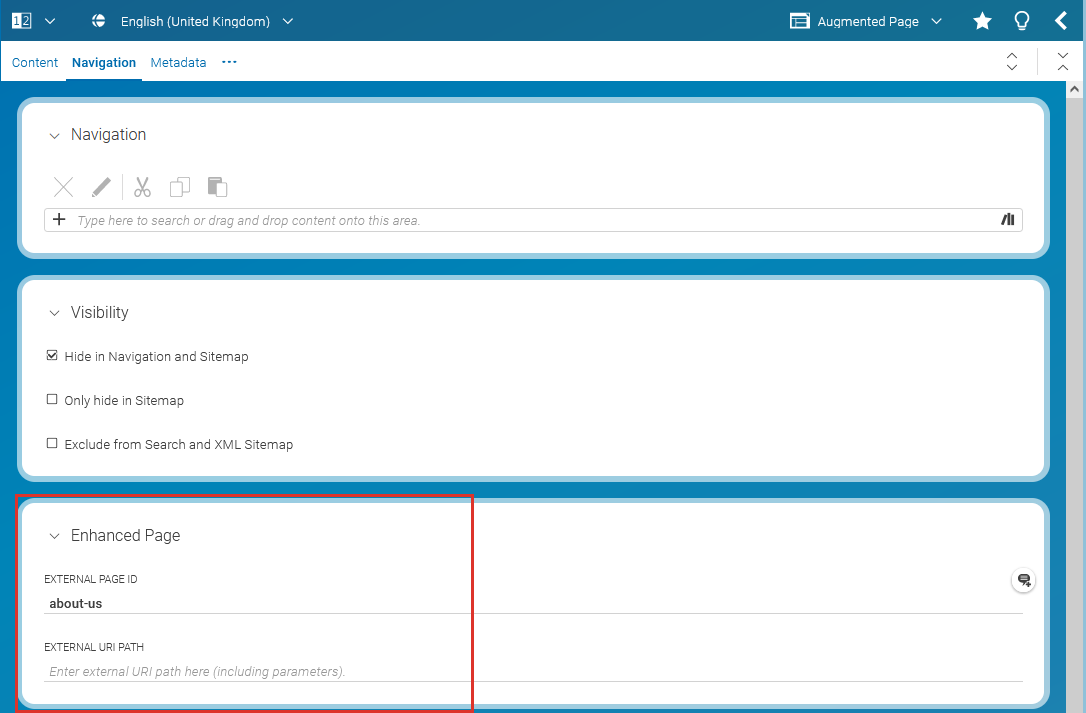Collapse the Enhanced Page section

55,536
